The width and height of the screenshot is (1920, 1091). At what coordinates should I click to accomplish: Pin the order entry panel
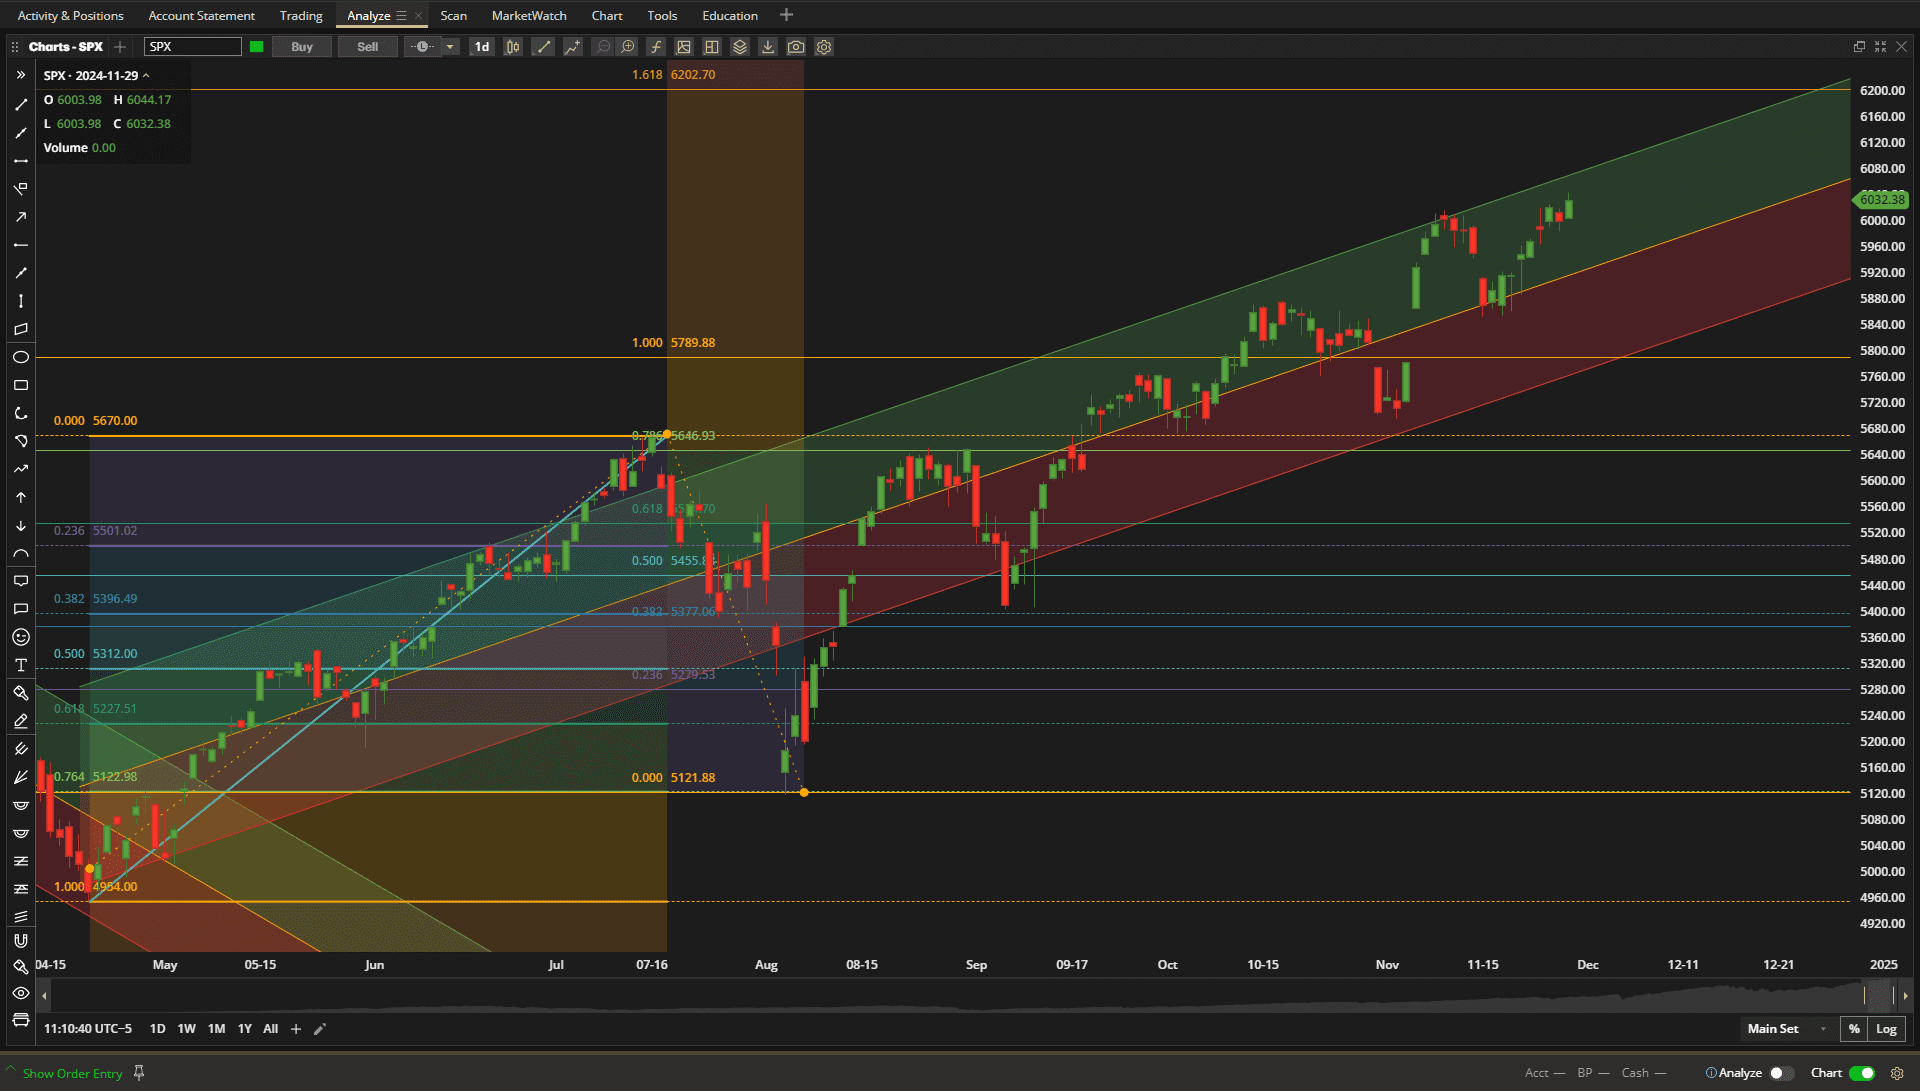139,1073
